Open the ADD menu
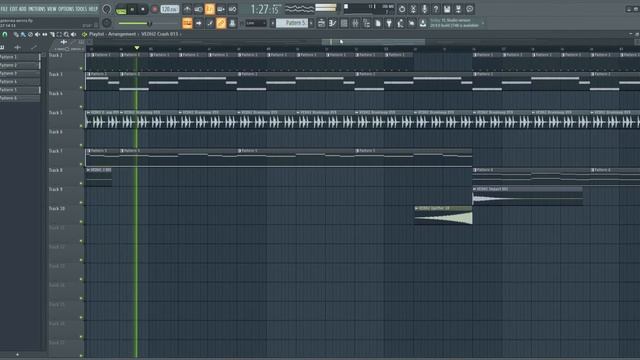Viewport: 640px width, 360px height. (x=23, y=9)
